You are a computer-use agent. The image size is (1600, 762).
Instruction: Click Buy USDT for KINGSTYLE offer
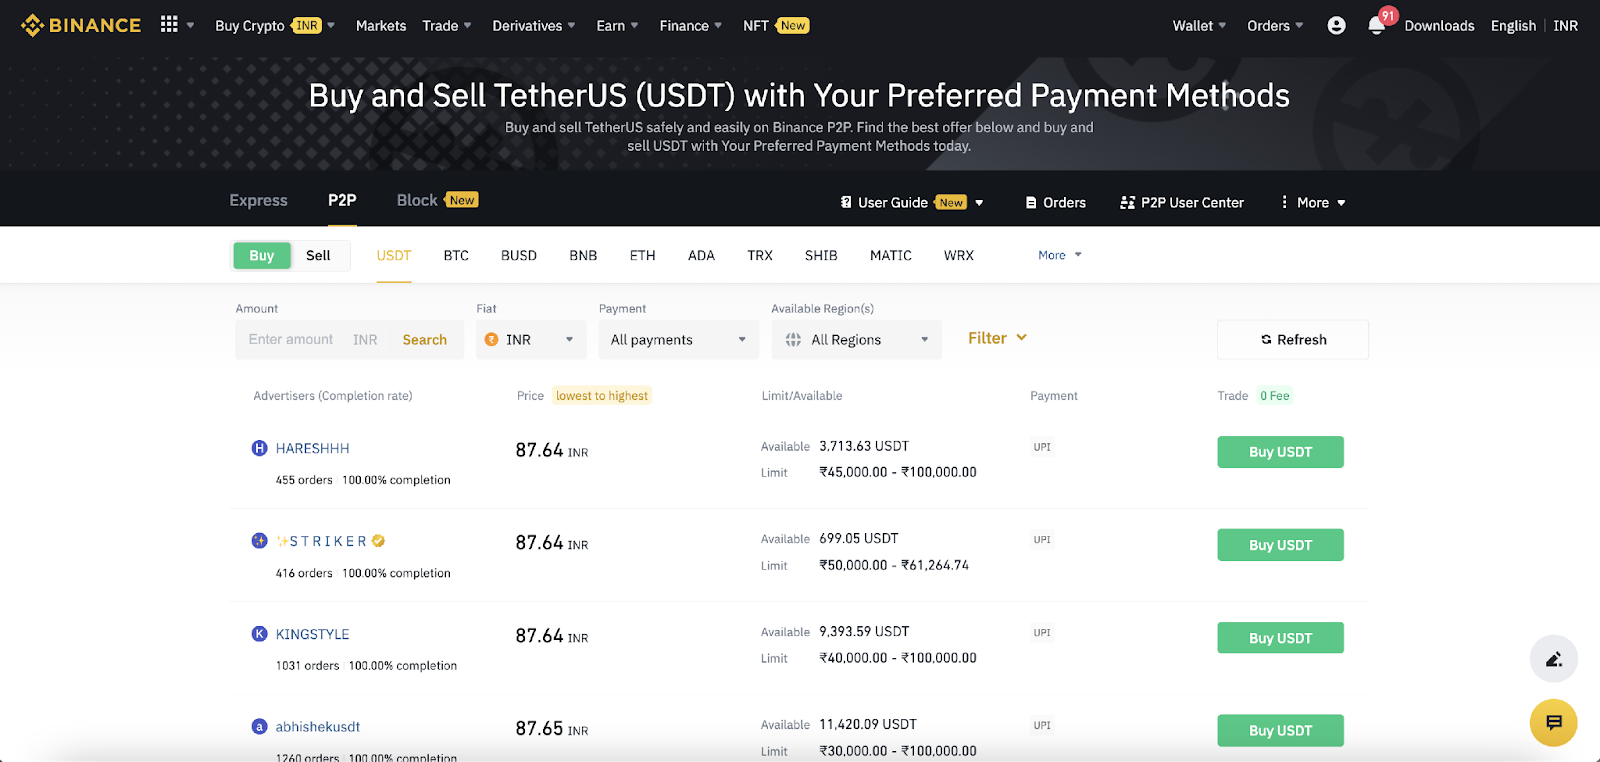(1280, 638)
